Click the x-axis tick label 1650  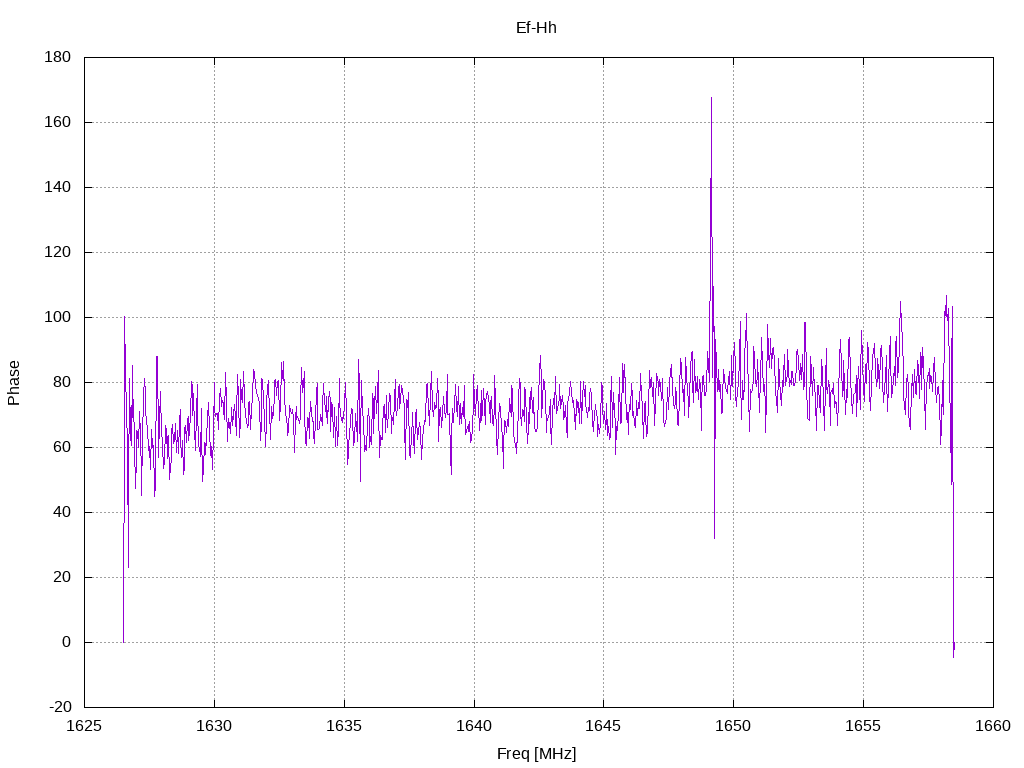coord(733,726)
